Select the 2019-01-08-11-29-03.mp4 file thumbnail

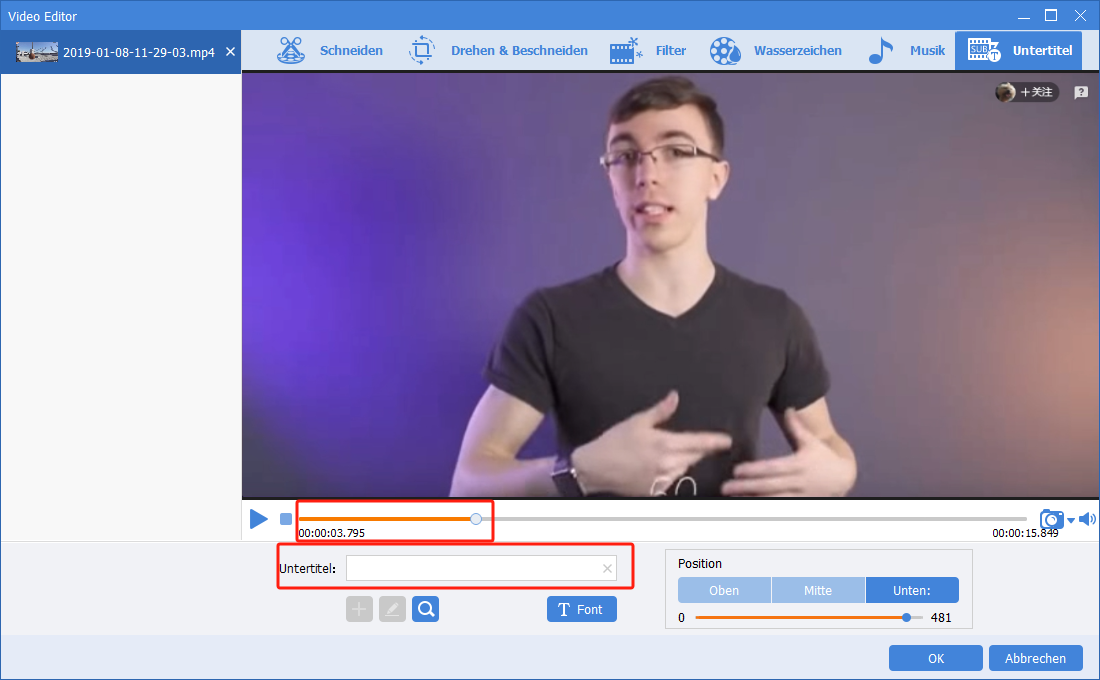click(36, 52)
